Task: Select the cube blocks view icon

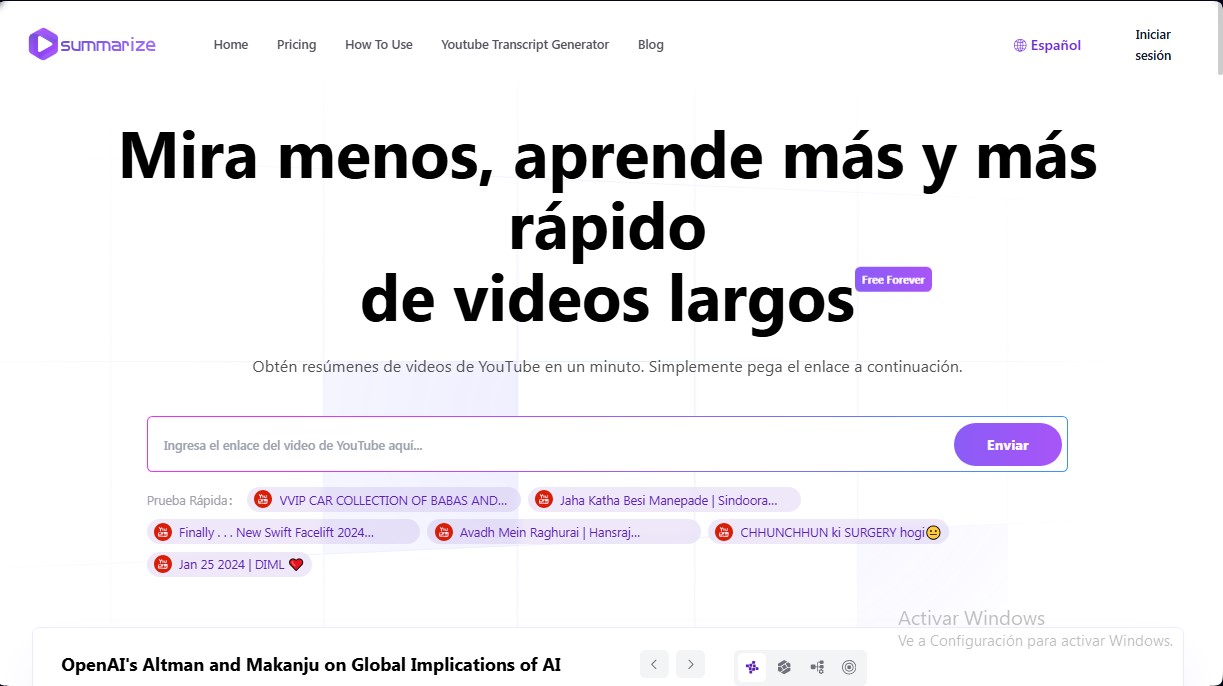Action: coord(784,667)
